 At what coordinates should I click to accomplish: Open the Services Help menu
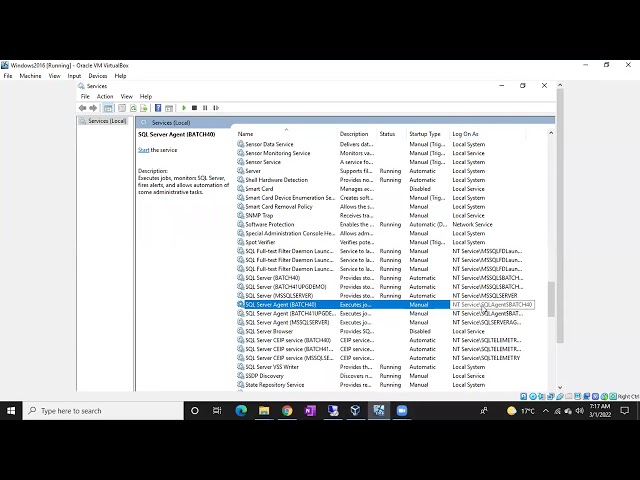pyautogui.click(x=146, y=96)
